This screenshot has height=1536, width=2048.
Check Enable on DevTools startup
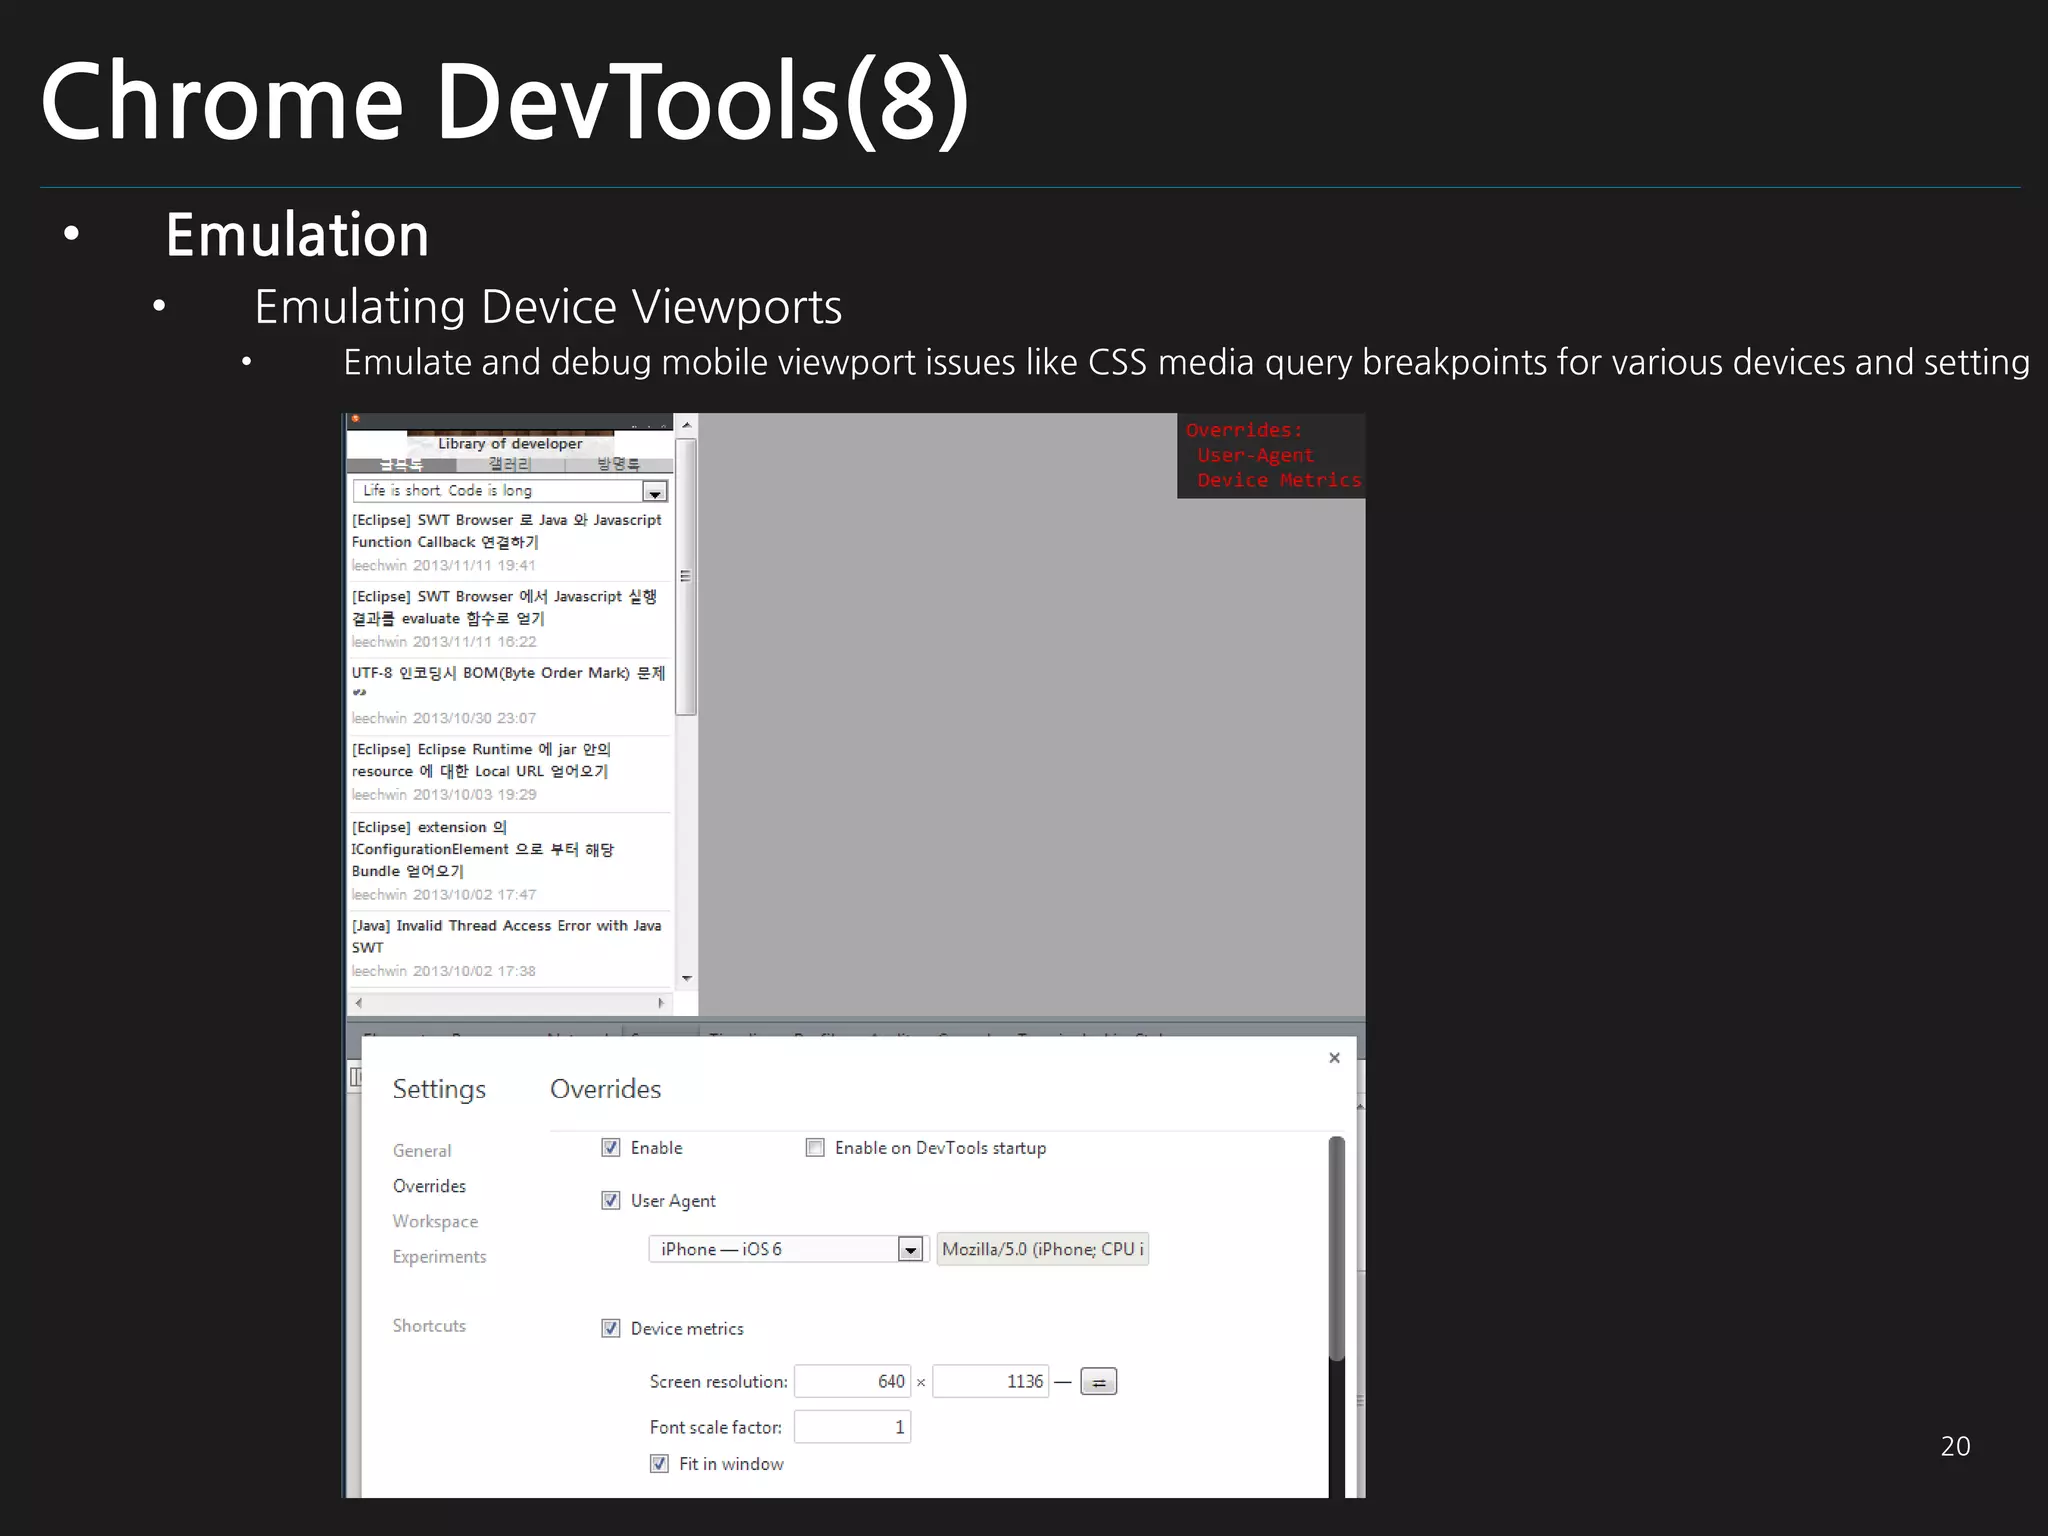pos(815,1148)
